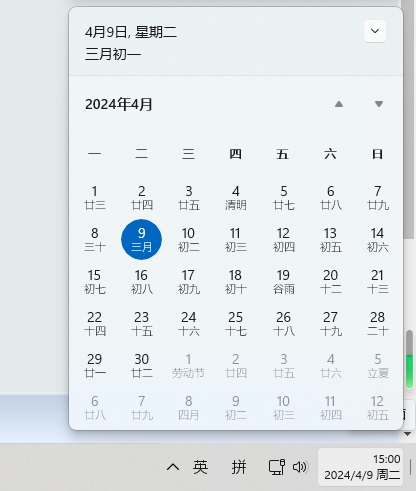Select April 12 初四 (current month)

tap(283, 240)
